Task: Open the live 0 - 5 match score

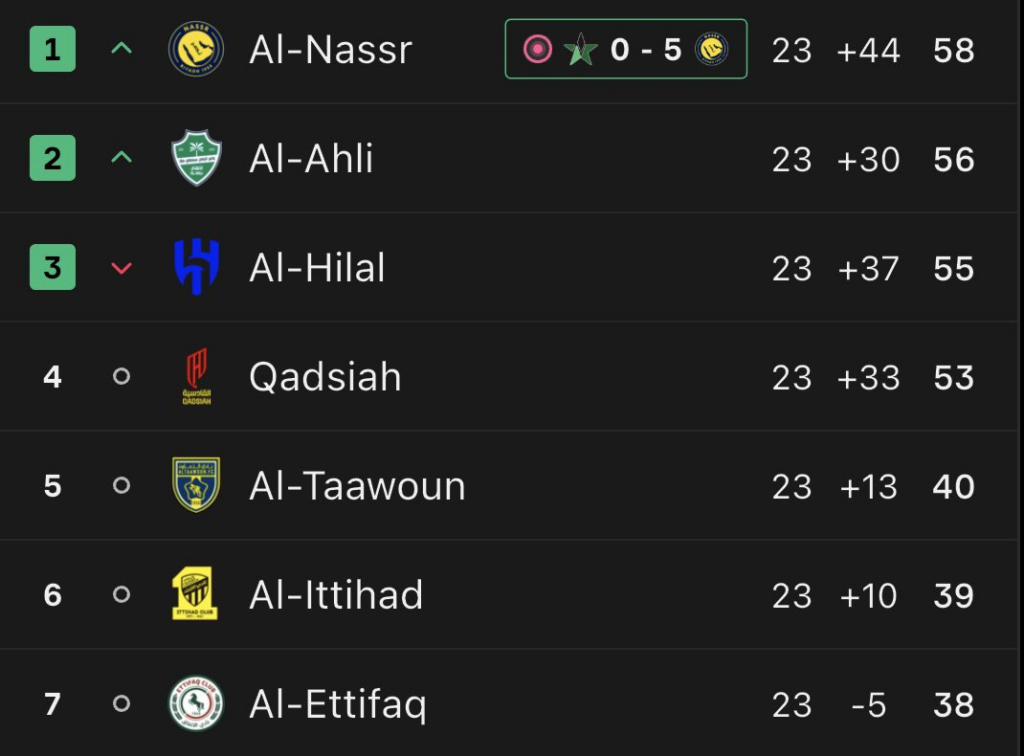Action: coord(645,49)
